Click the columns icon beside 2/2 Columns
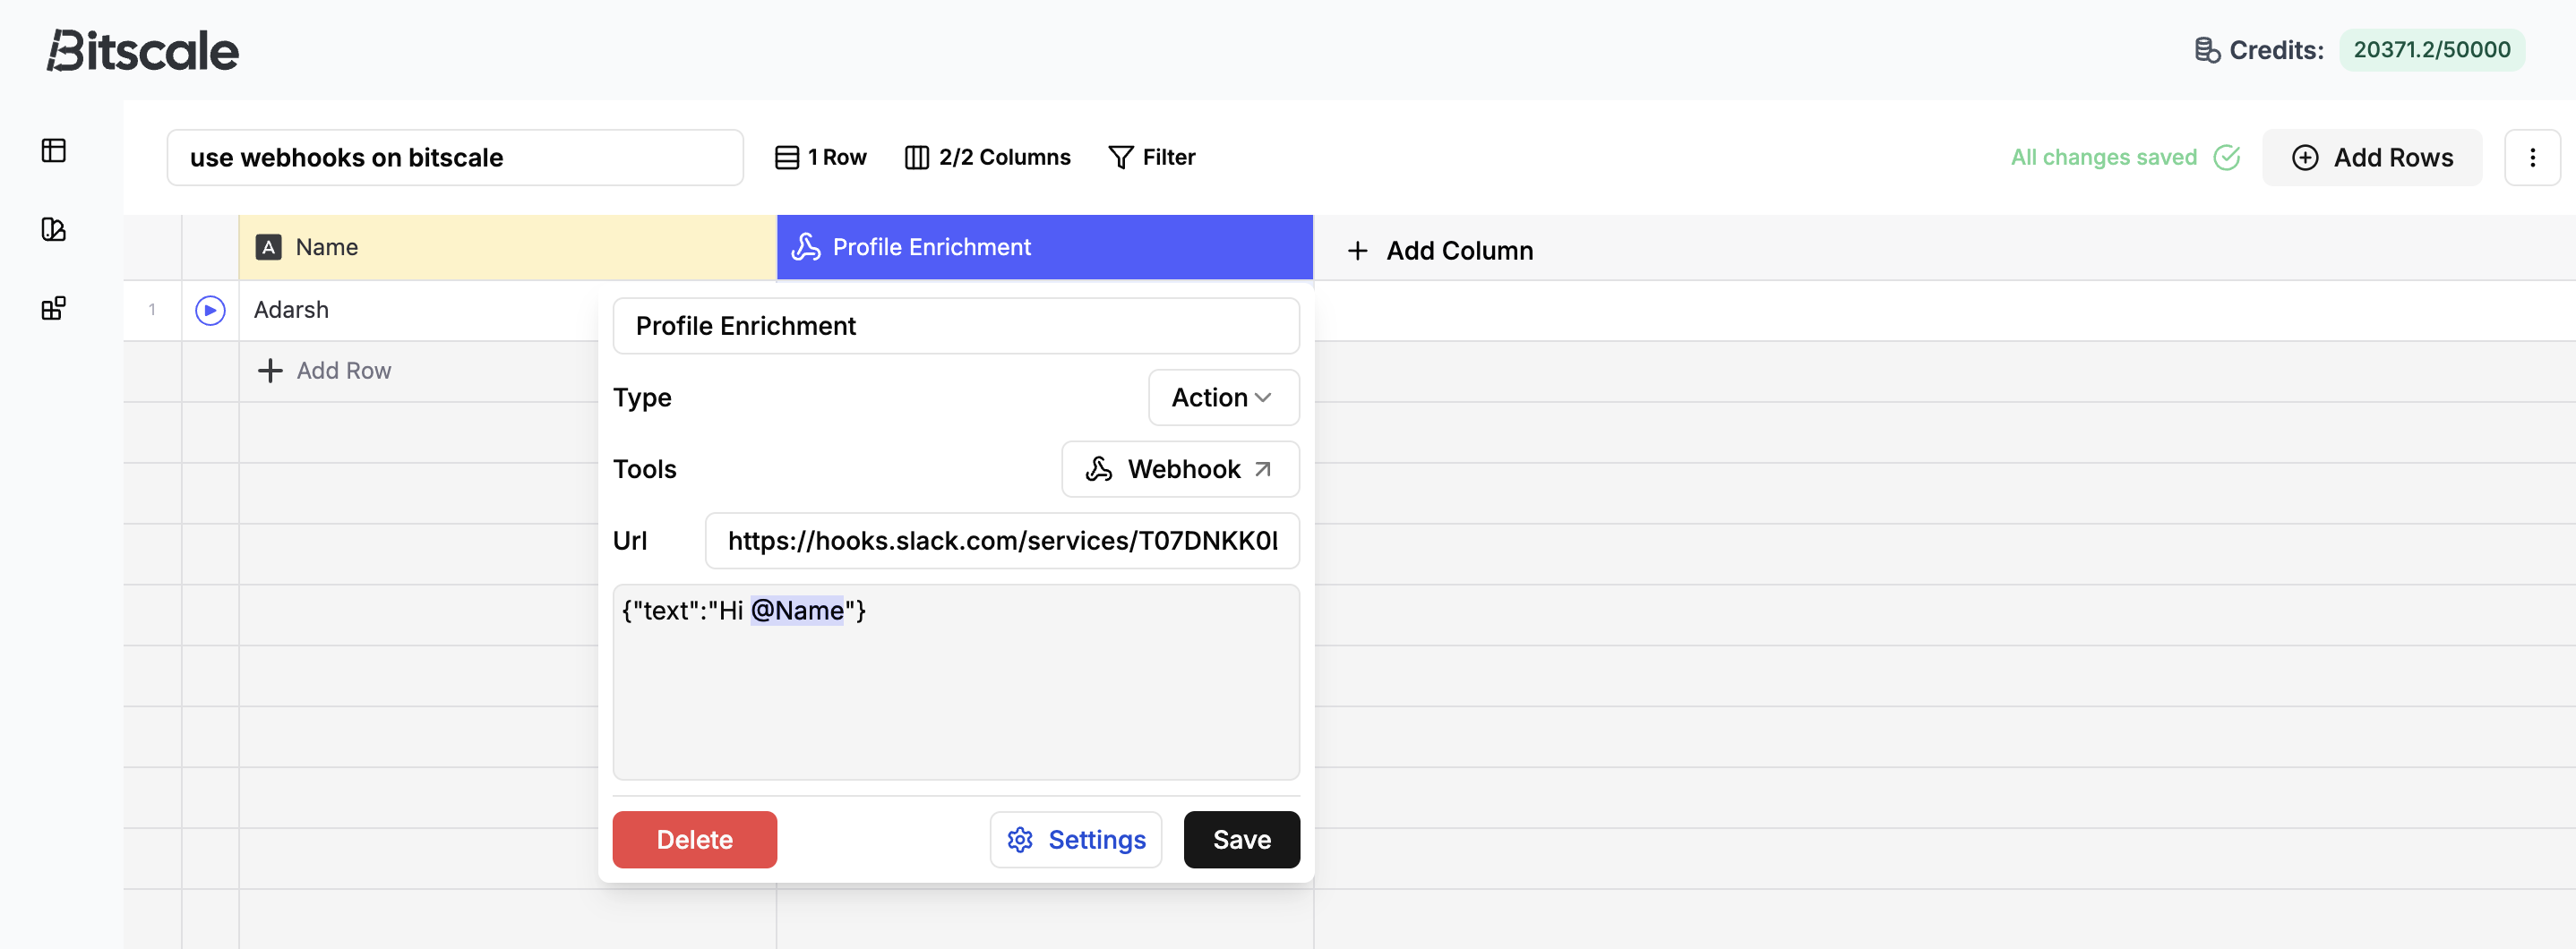 coord(916,157)
